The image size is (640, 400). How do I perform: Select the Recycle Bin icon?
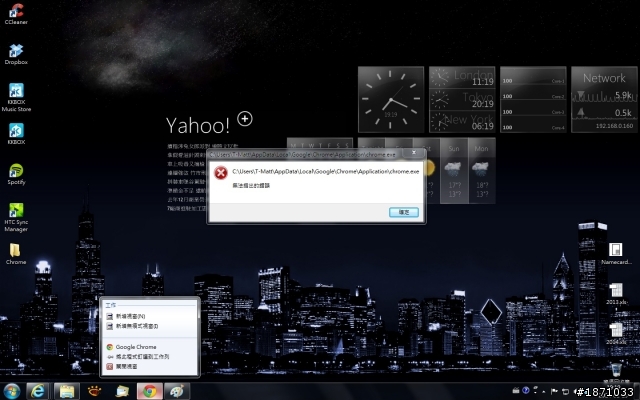[x=616, y=373]
